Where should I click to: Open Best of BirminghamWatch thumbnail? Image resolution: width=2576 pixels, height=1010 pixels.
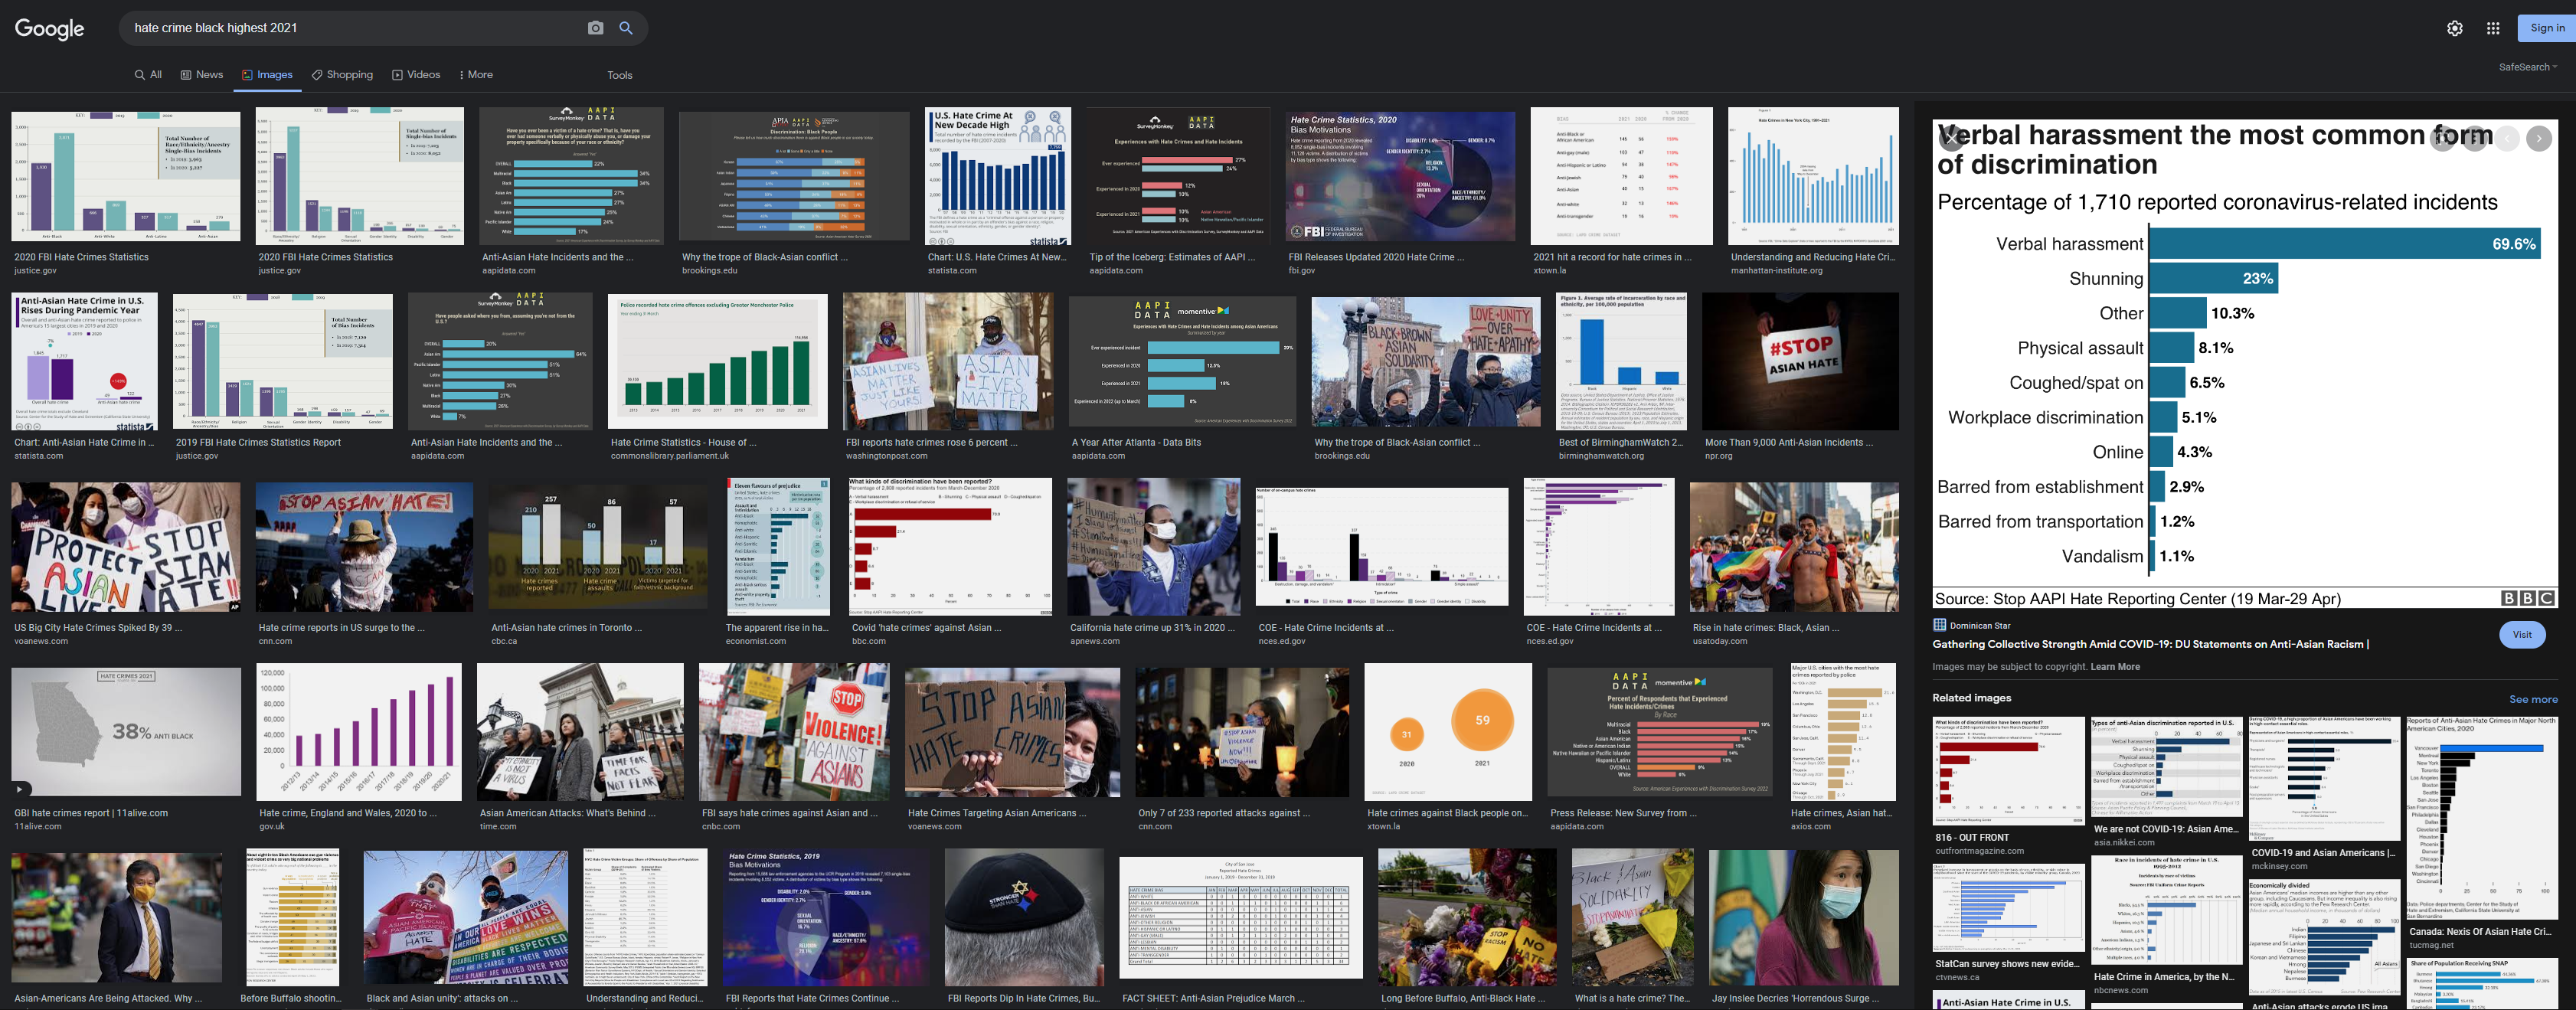point(1621,362)
